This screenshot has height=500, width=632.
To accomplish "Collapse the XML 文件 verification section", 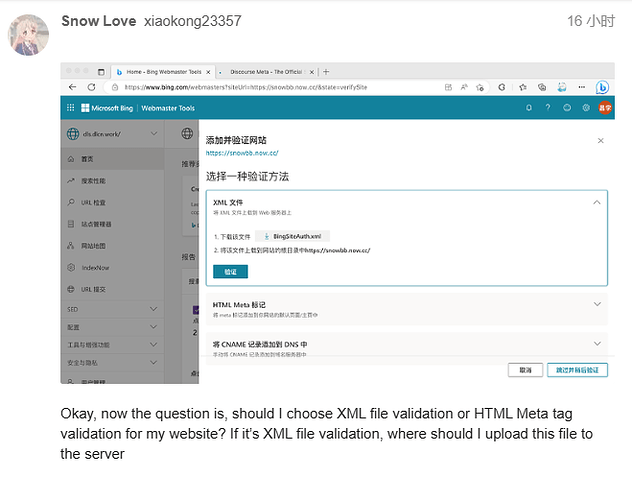I will tap(597, 201).
